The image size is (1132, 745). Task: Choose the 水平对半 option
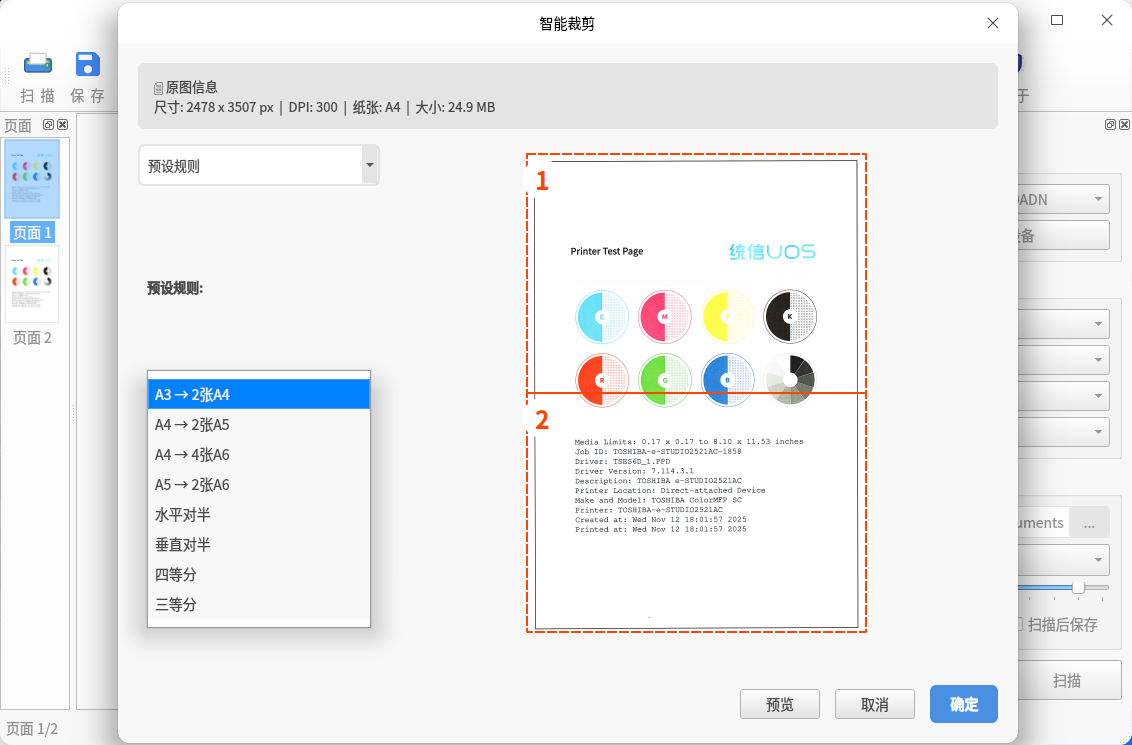pyautogui.click(x=258, y=515)
